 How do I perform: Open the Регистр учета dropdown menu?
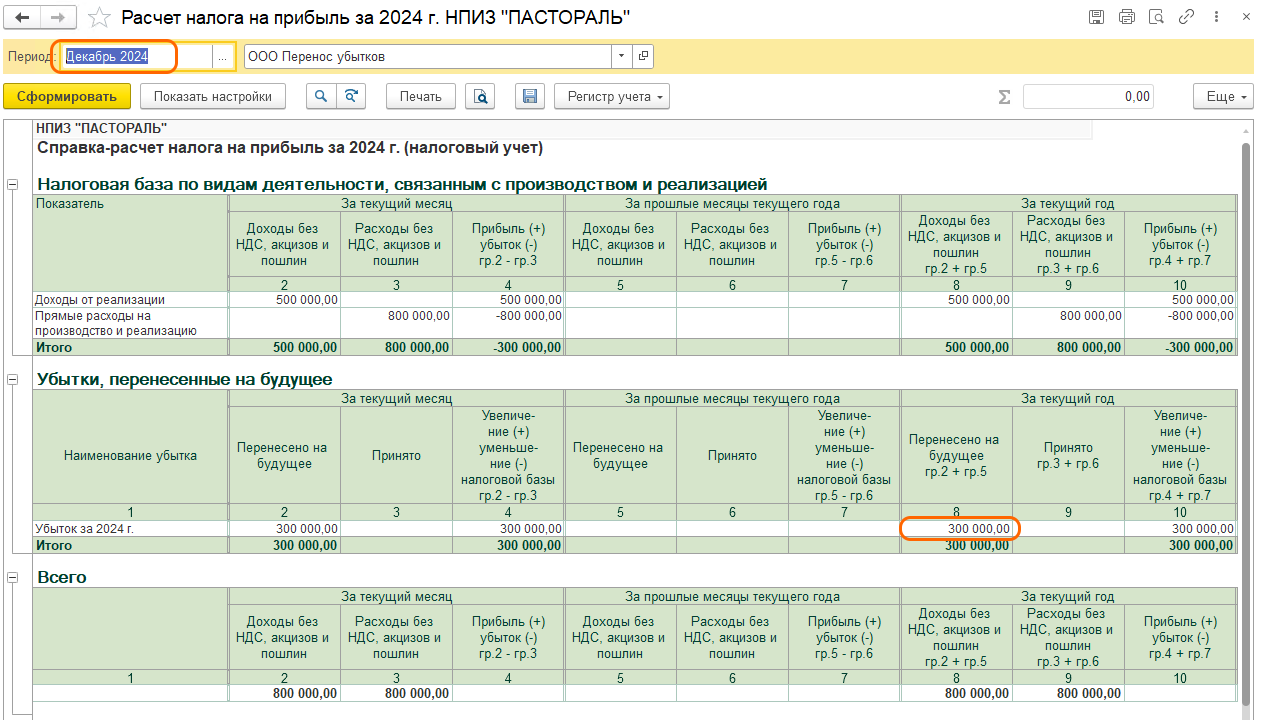(x=611, y=96)
